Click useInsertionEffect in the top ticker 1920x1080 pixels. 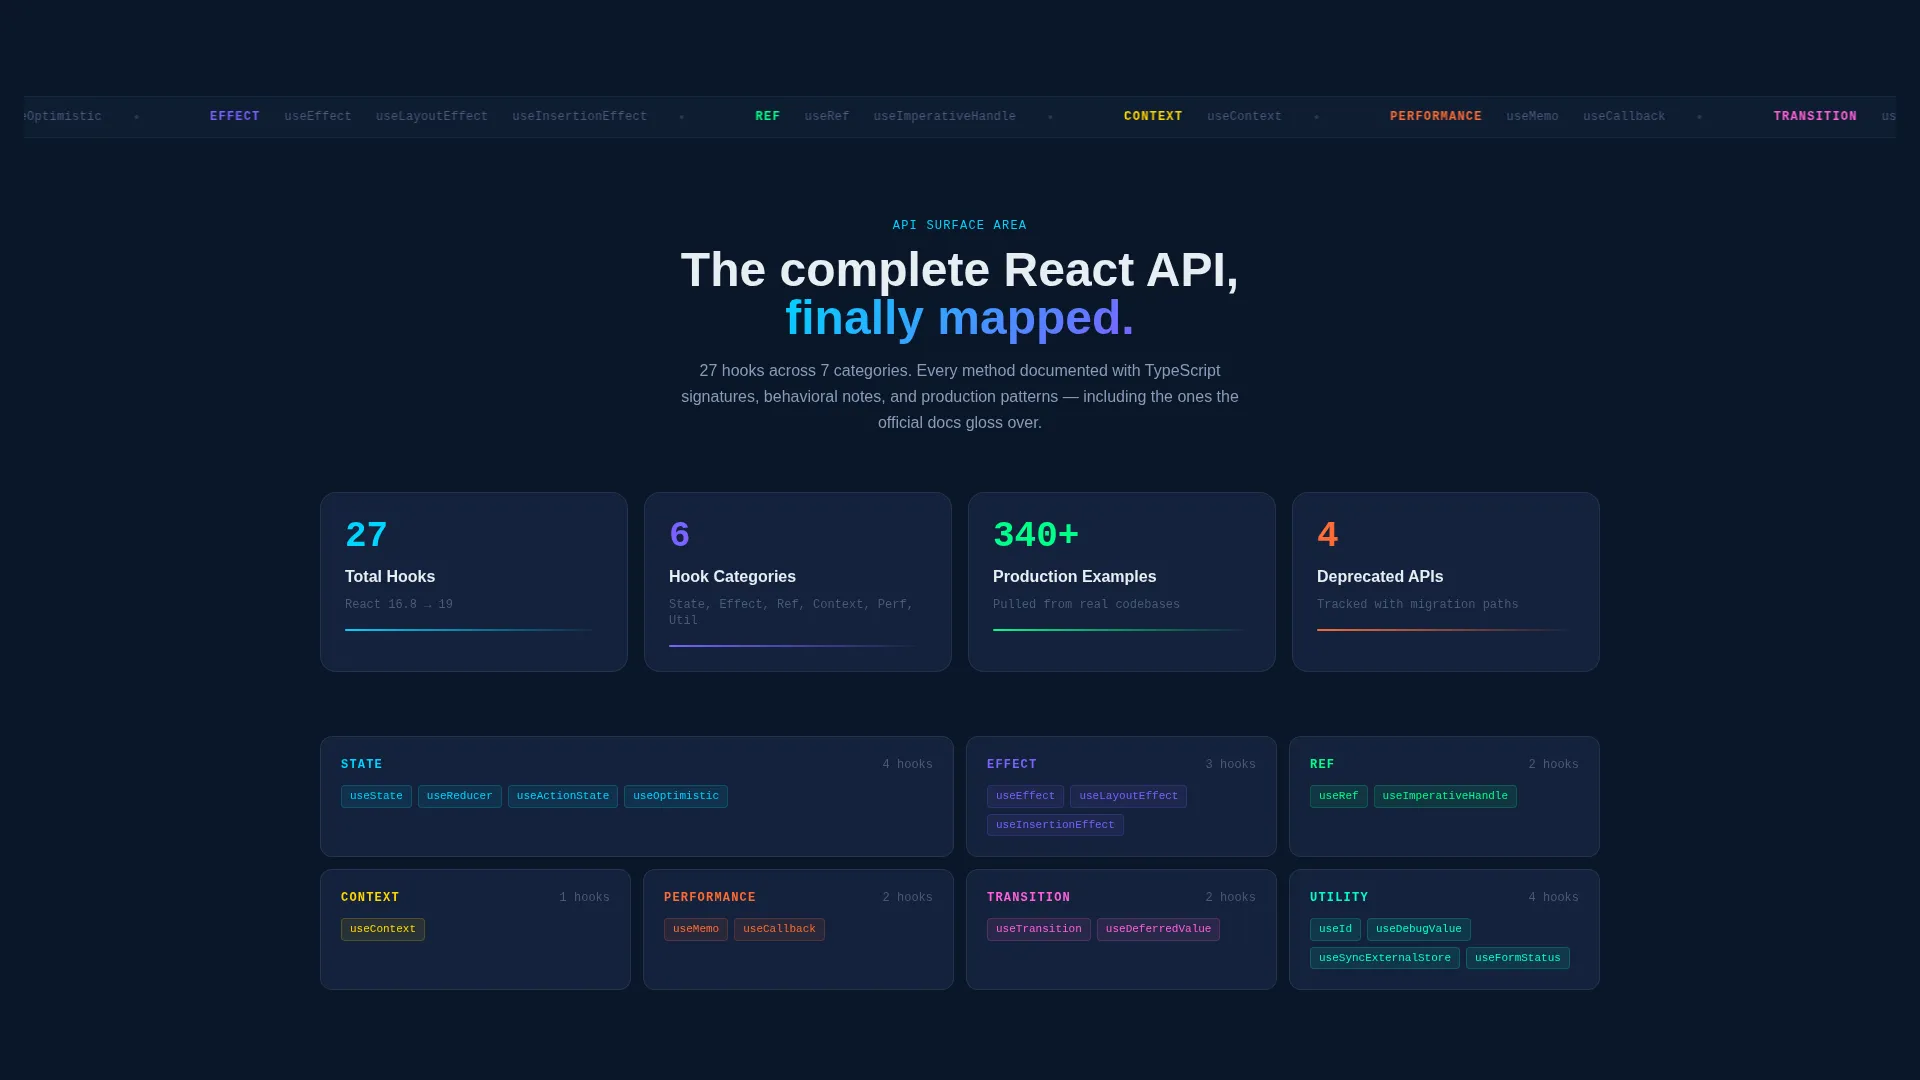pos(580,116)
